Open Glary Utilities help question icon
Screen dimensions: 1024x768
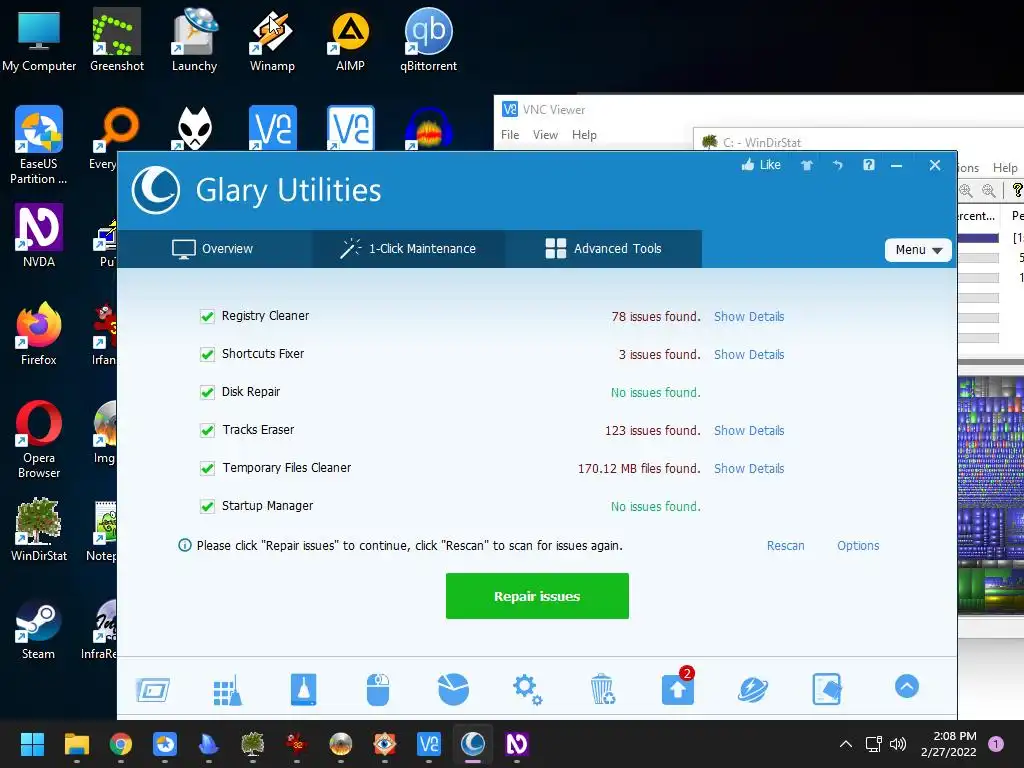[869, 165]
